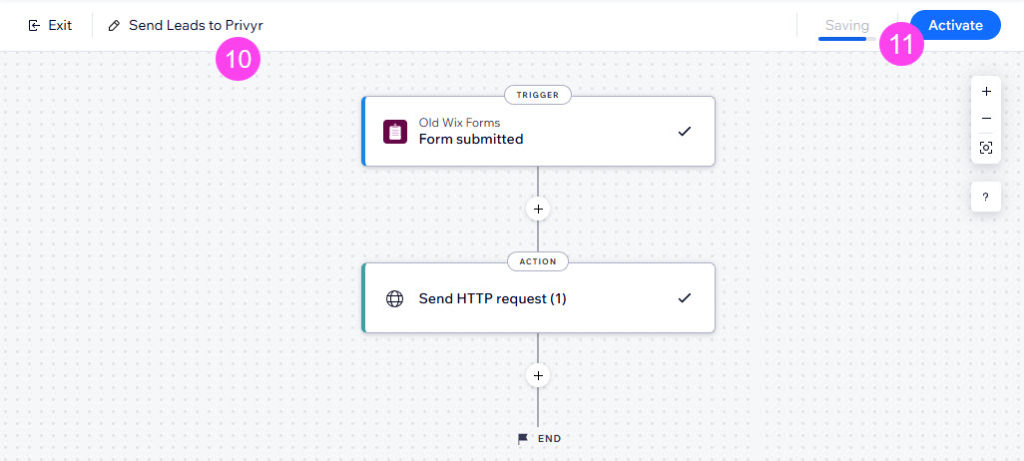Click the fit-to-screen focus icon

[x=986, y=148]
